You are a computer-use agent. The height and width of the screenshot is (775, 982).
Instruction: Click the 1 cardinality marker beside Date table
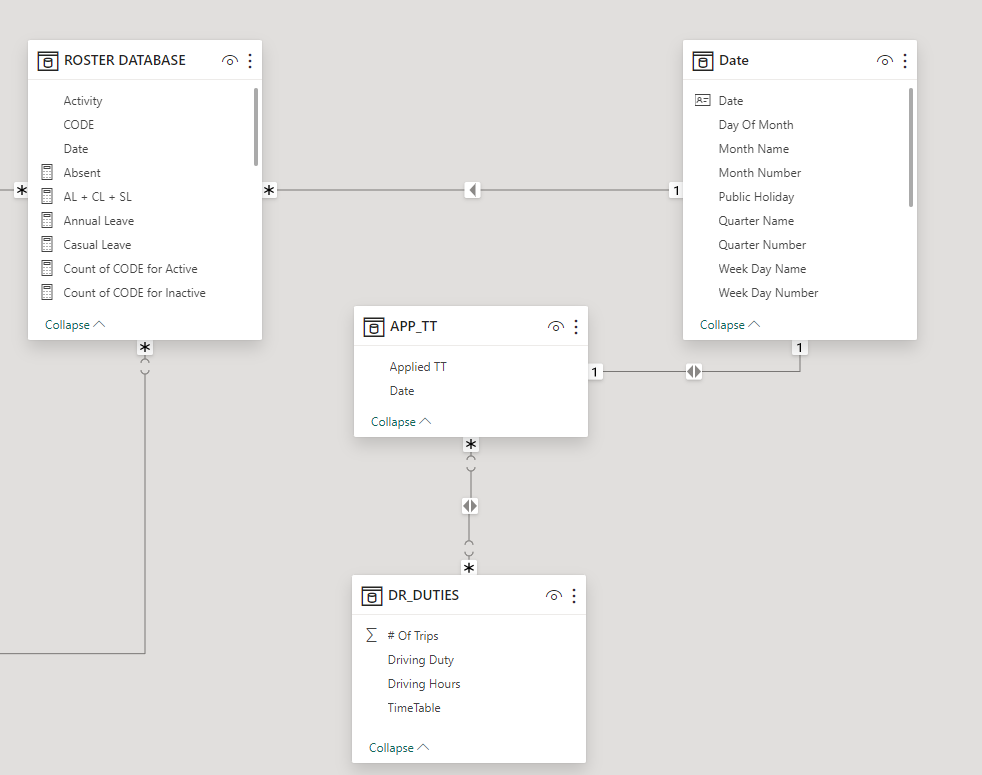(676, 190)
